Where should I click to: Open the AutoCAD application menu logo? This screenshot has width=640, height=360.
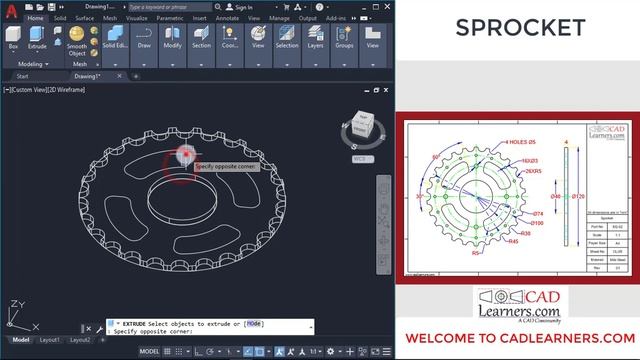11,11
